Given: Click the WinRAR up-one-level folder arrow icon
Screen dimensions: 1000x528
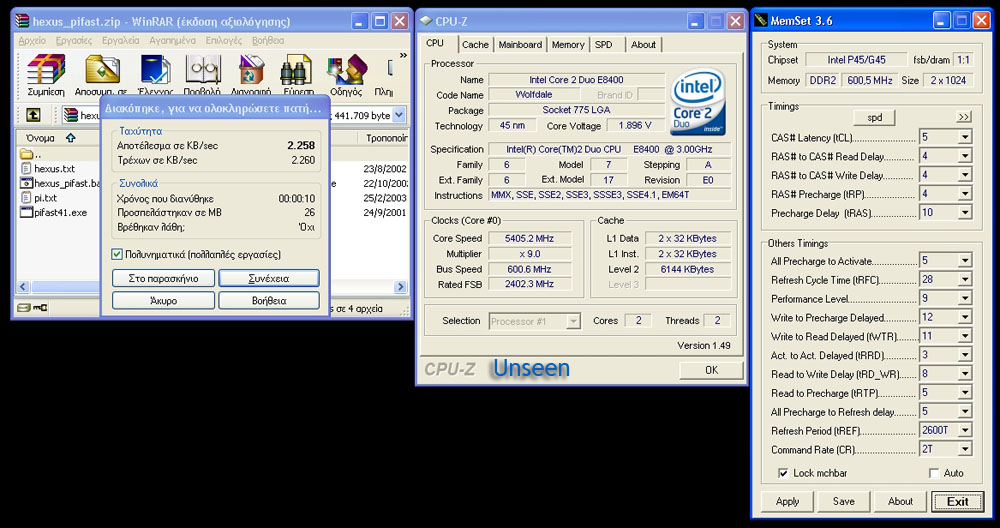Looking at the screenshot, I should (33, 115).
